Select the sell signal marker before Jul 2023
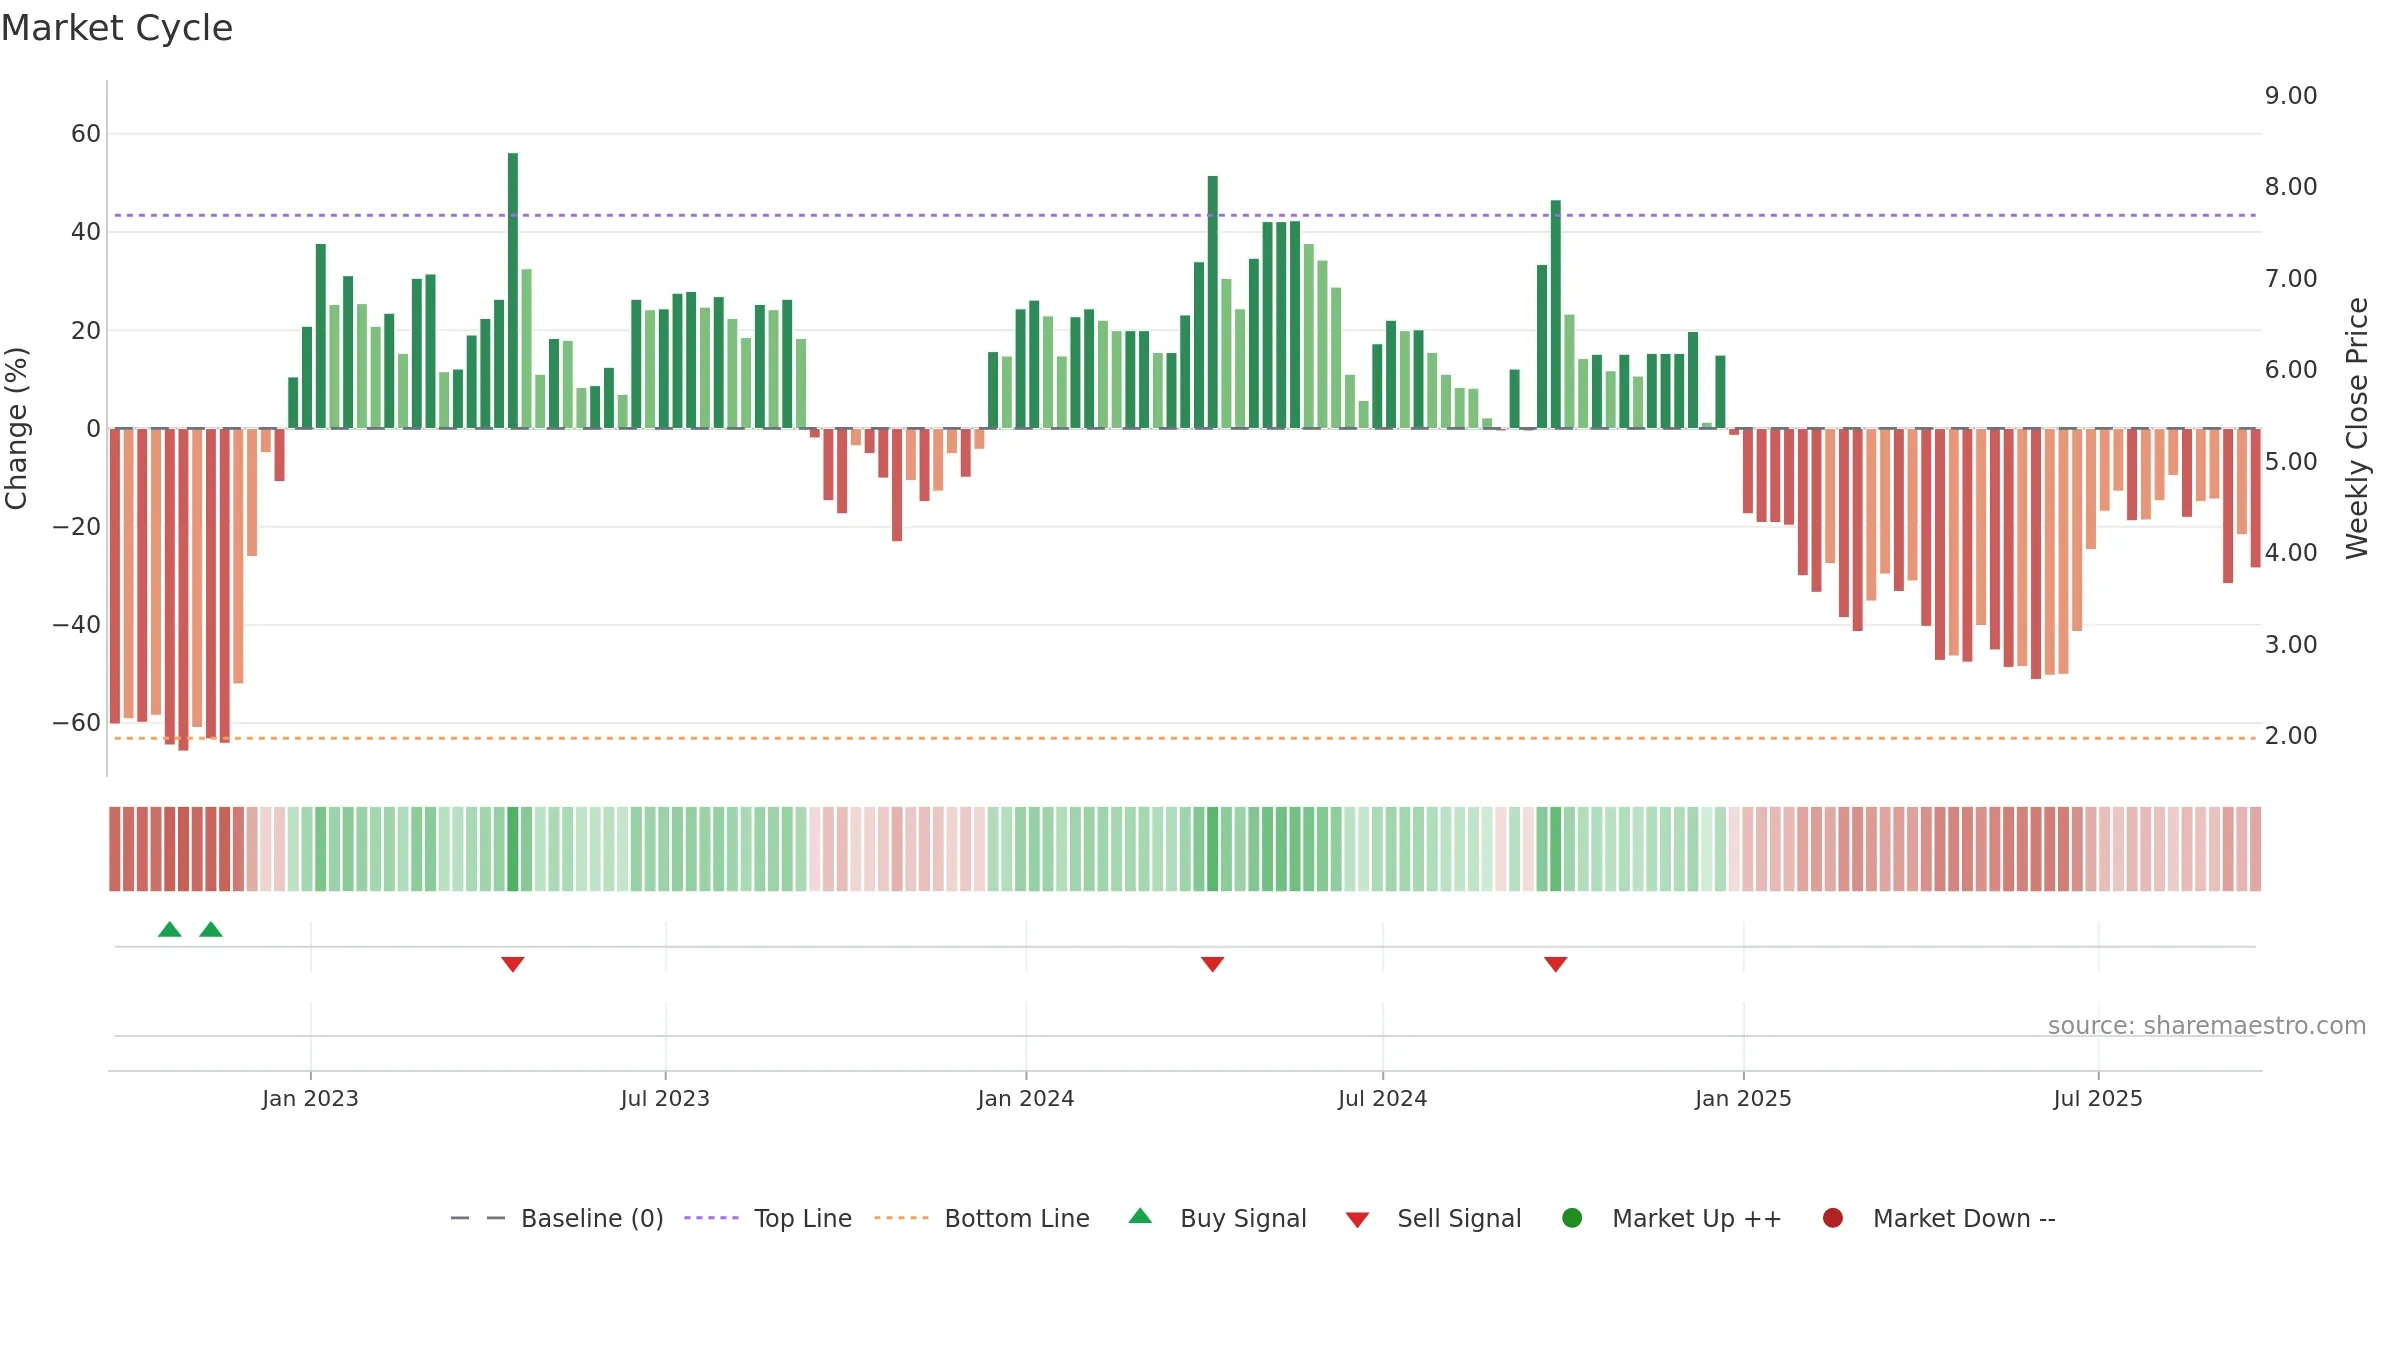2400x1350 pixels. click(x=513, y=964)
